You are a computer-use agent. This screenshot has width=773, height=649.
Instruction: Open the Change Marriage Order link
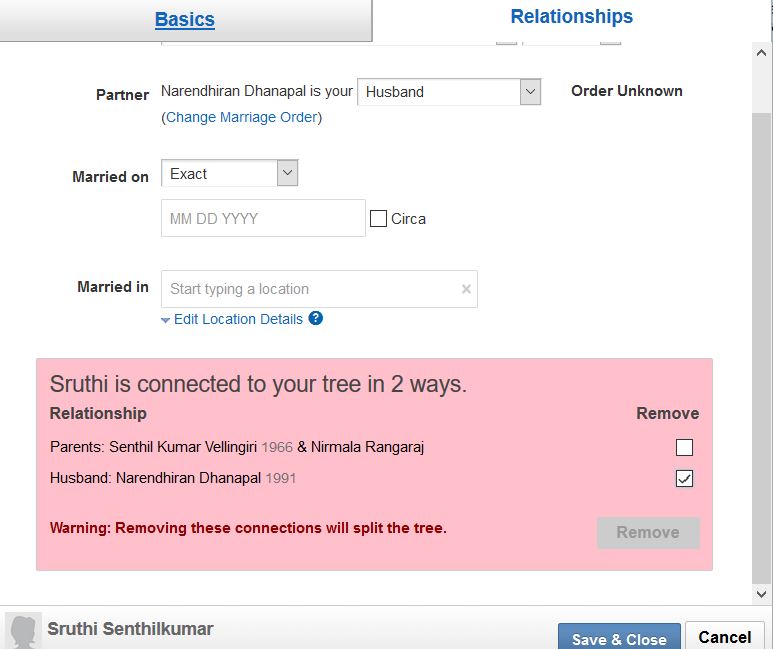point(242,117)
